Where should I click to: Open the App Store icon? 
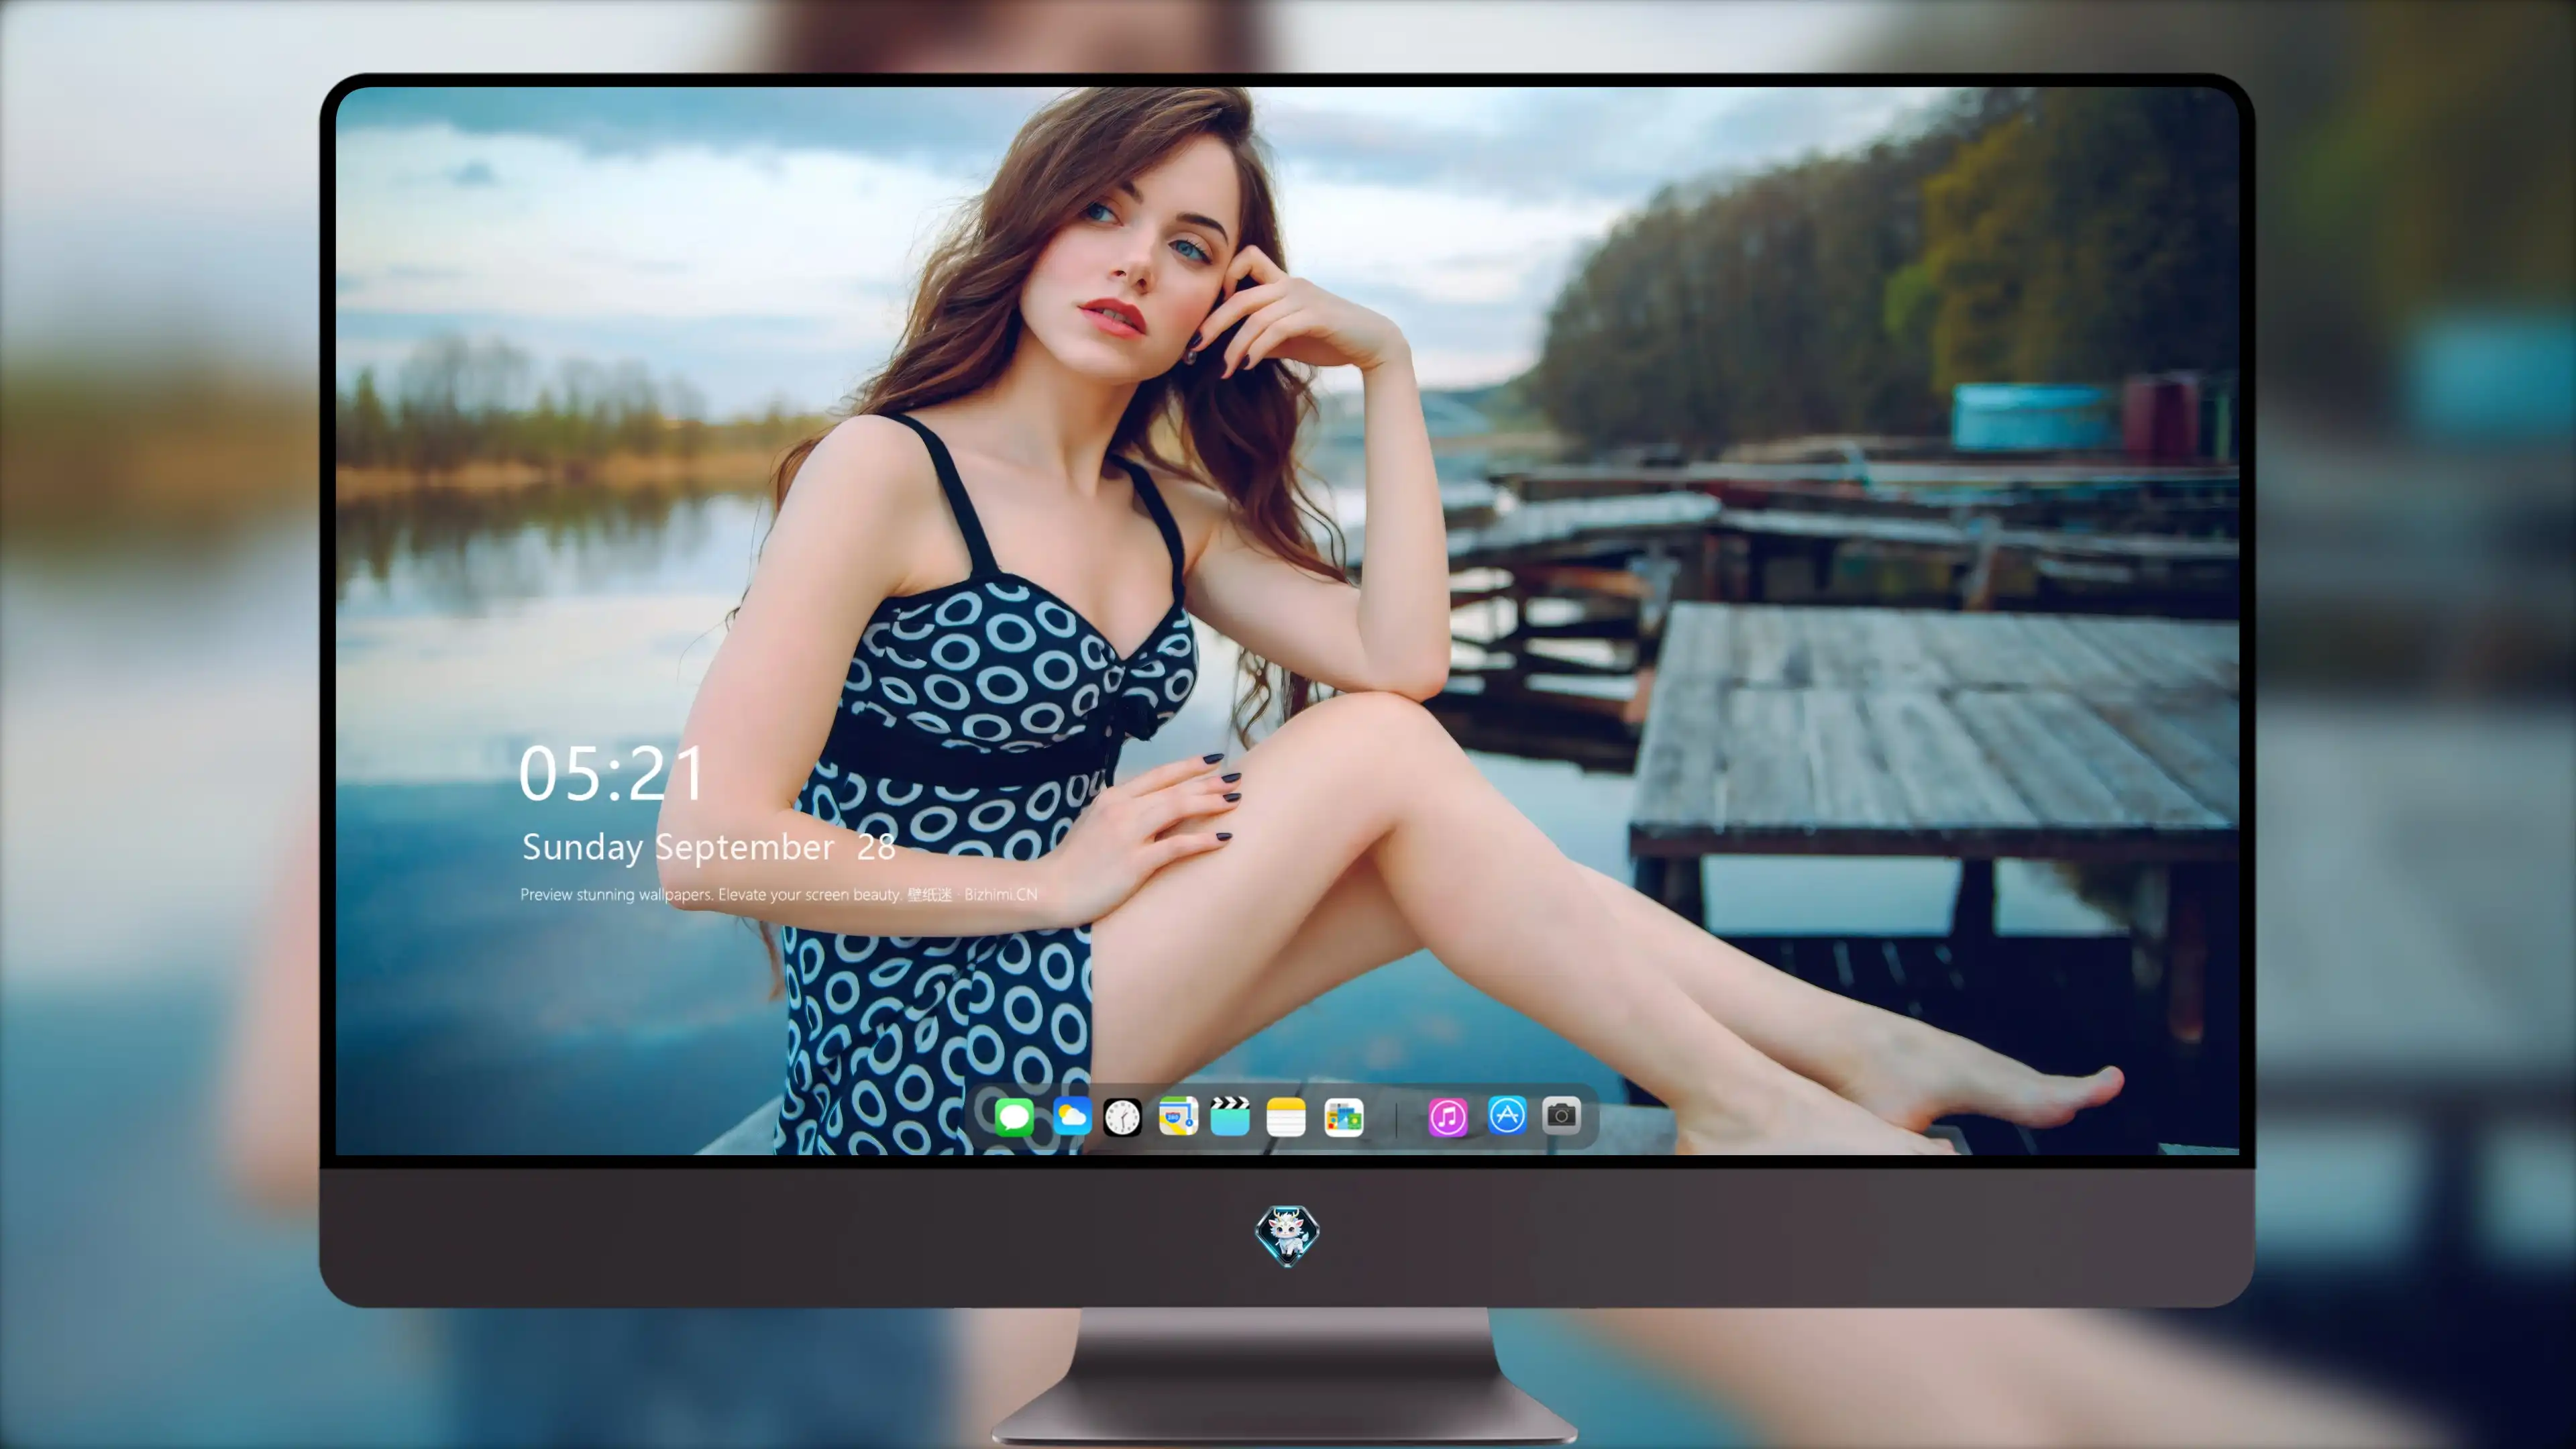pyautogui.click(x=1507, y=1115)
